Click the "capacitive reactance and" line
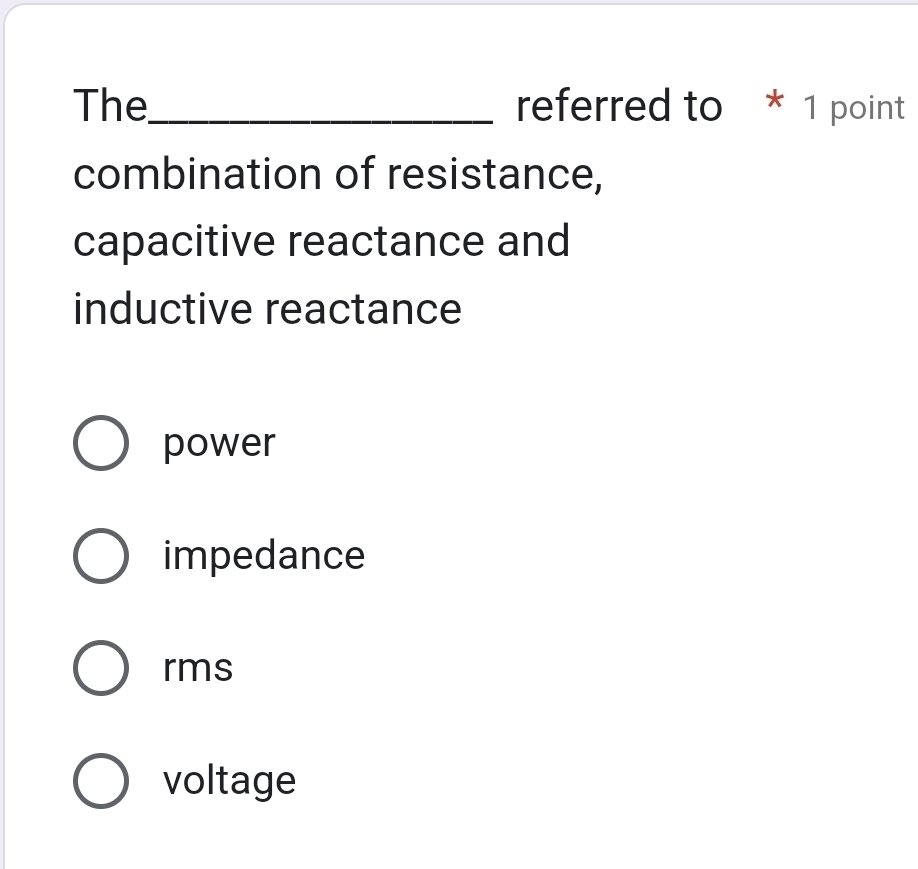Image resolution: width=918 pixels, height=869 pixels. (x=321, y=242)
